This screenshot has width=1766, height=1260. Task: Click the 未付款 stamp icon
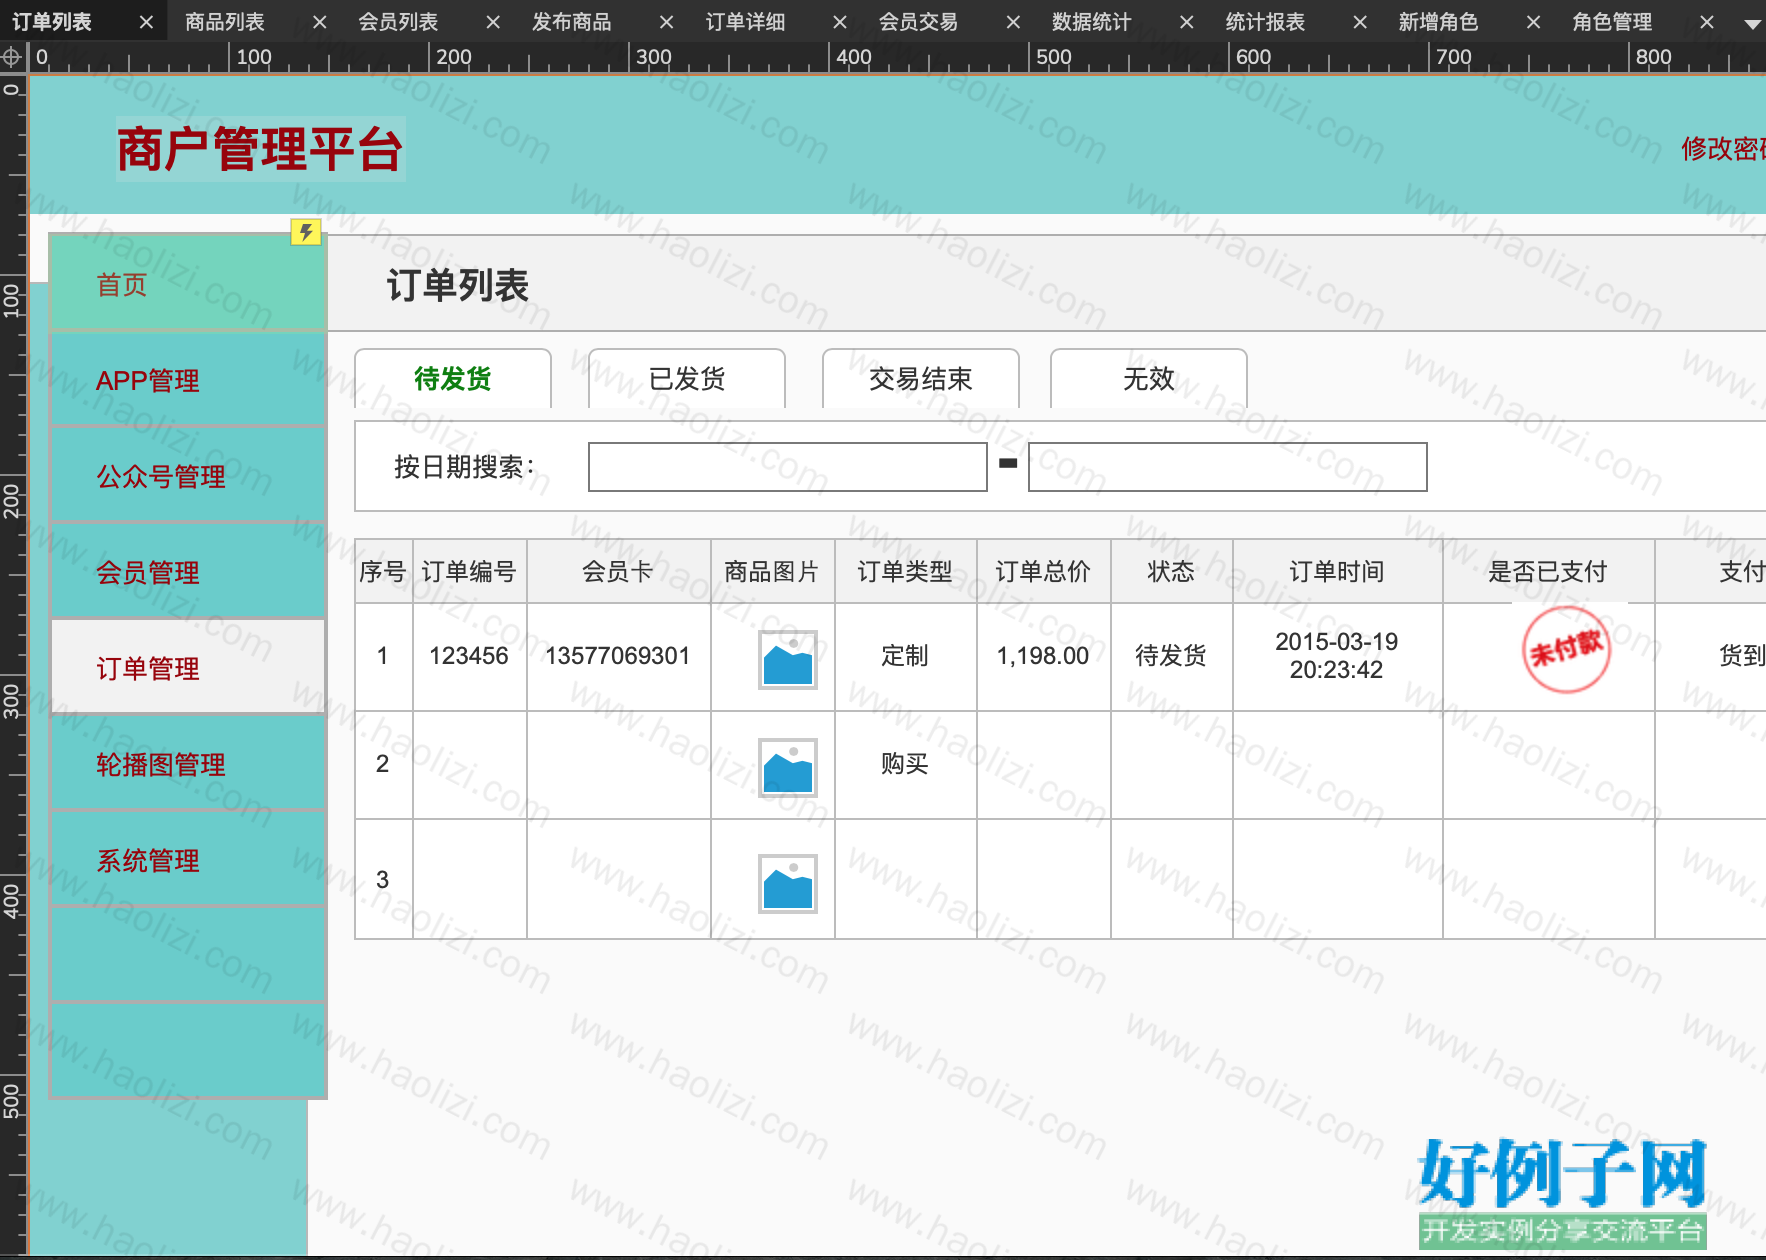tap(1566, 649)
